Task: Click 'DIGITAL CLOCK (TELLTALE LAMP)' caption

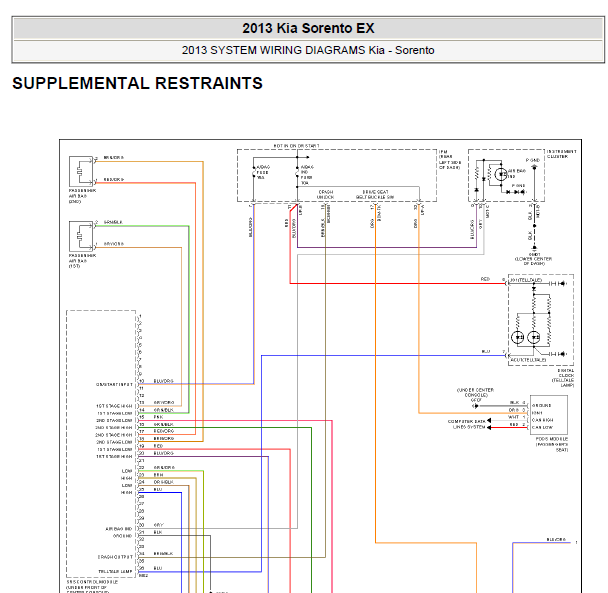Action: click(x=563, y=378)
